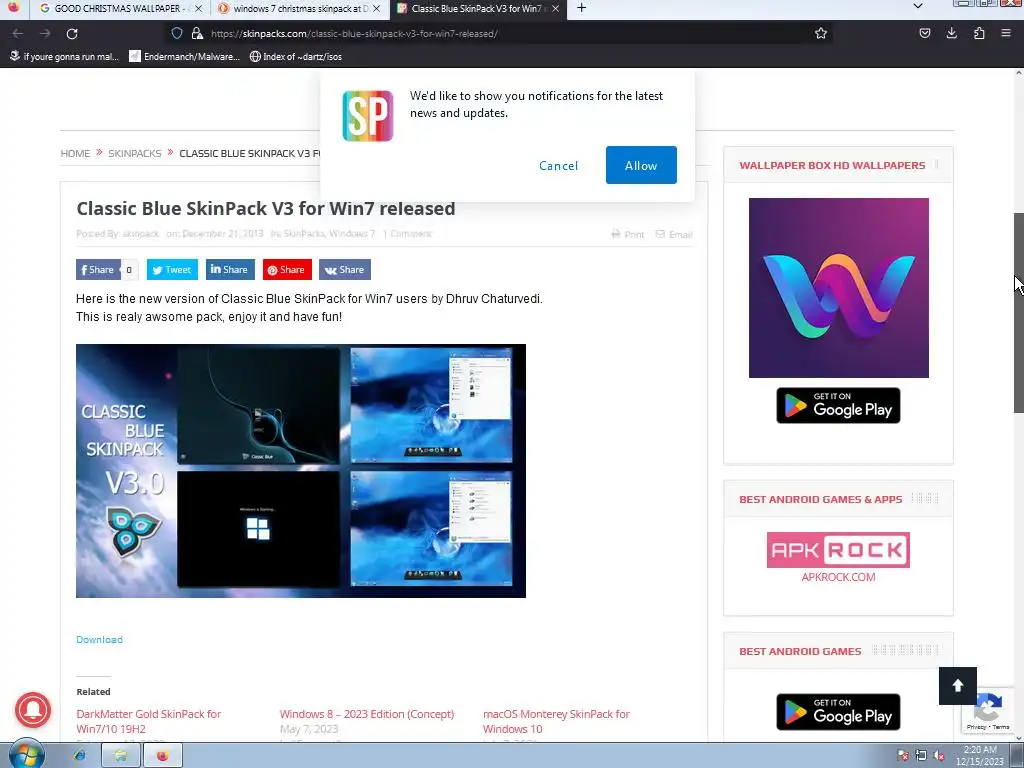The image size is (1024, 768).
Task: Click the forward navigation arrow
Action: pos(44,33)
